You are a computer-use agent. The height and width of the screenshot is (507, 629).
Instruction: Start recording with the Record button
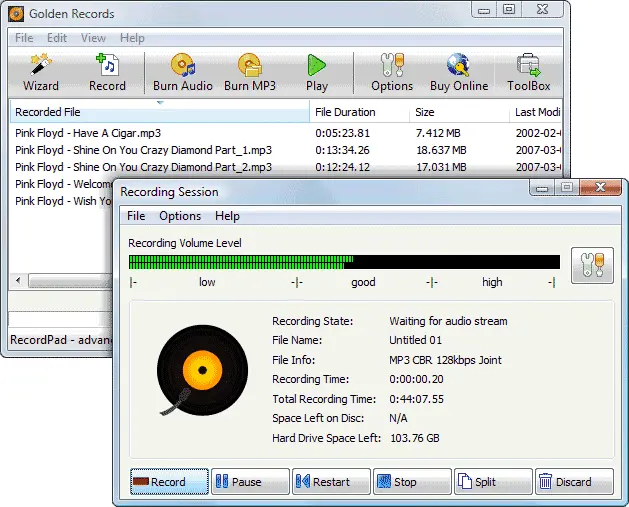(170, 482)
